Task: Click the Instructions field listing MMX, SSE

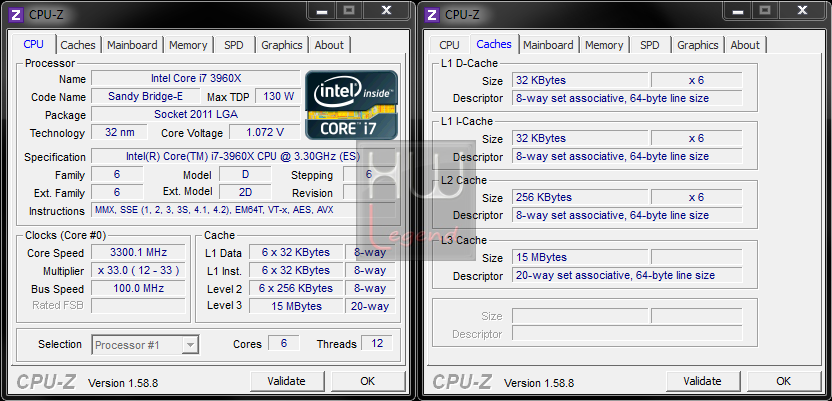Action: point(244,211)
